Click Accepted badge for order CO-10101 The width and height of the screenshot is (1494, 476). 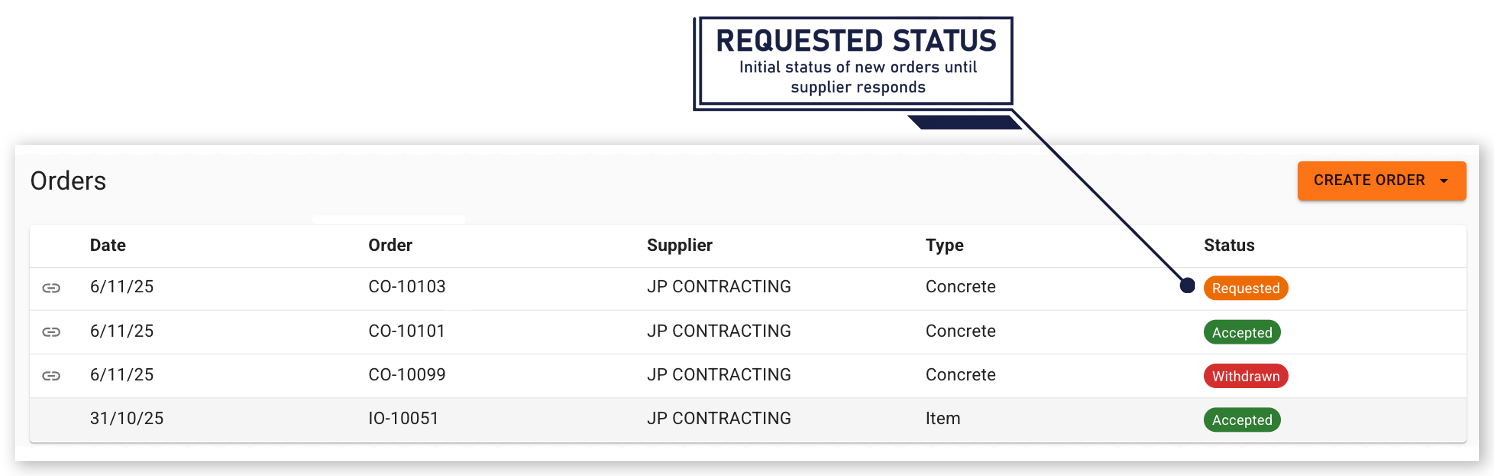point(1242,333)
